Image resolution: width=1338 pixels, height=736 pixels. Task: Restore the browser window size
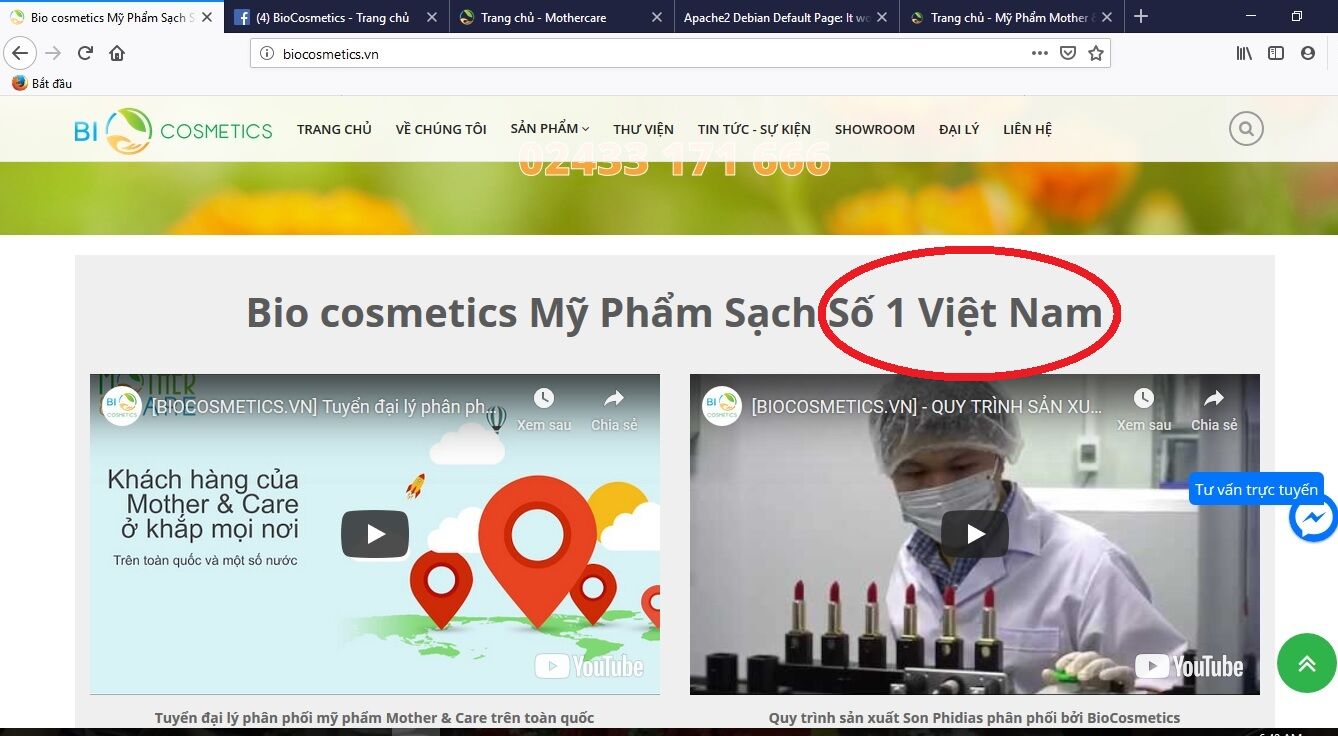coord(1297,16)
